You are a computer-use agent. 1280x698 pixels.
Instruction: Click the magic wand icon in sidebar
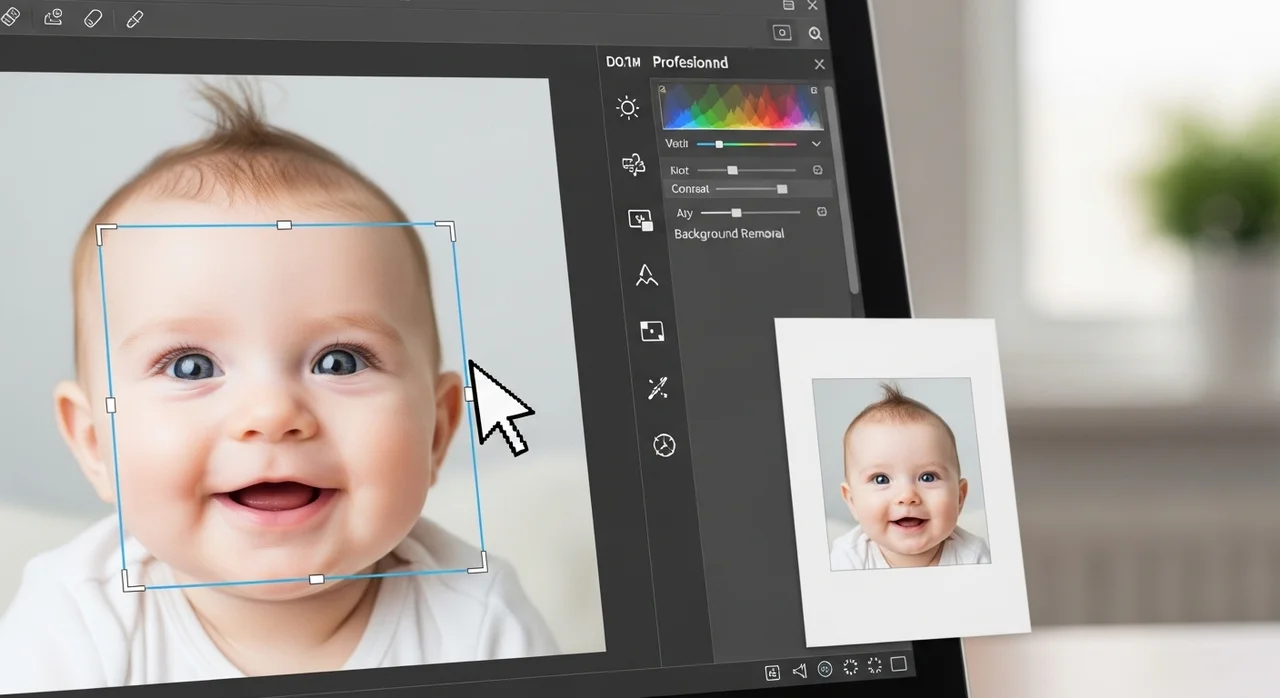coord(657,388)
